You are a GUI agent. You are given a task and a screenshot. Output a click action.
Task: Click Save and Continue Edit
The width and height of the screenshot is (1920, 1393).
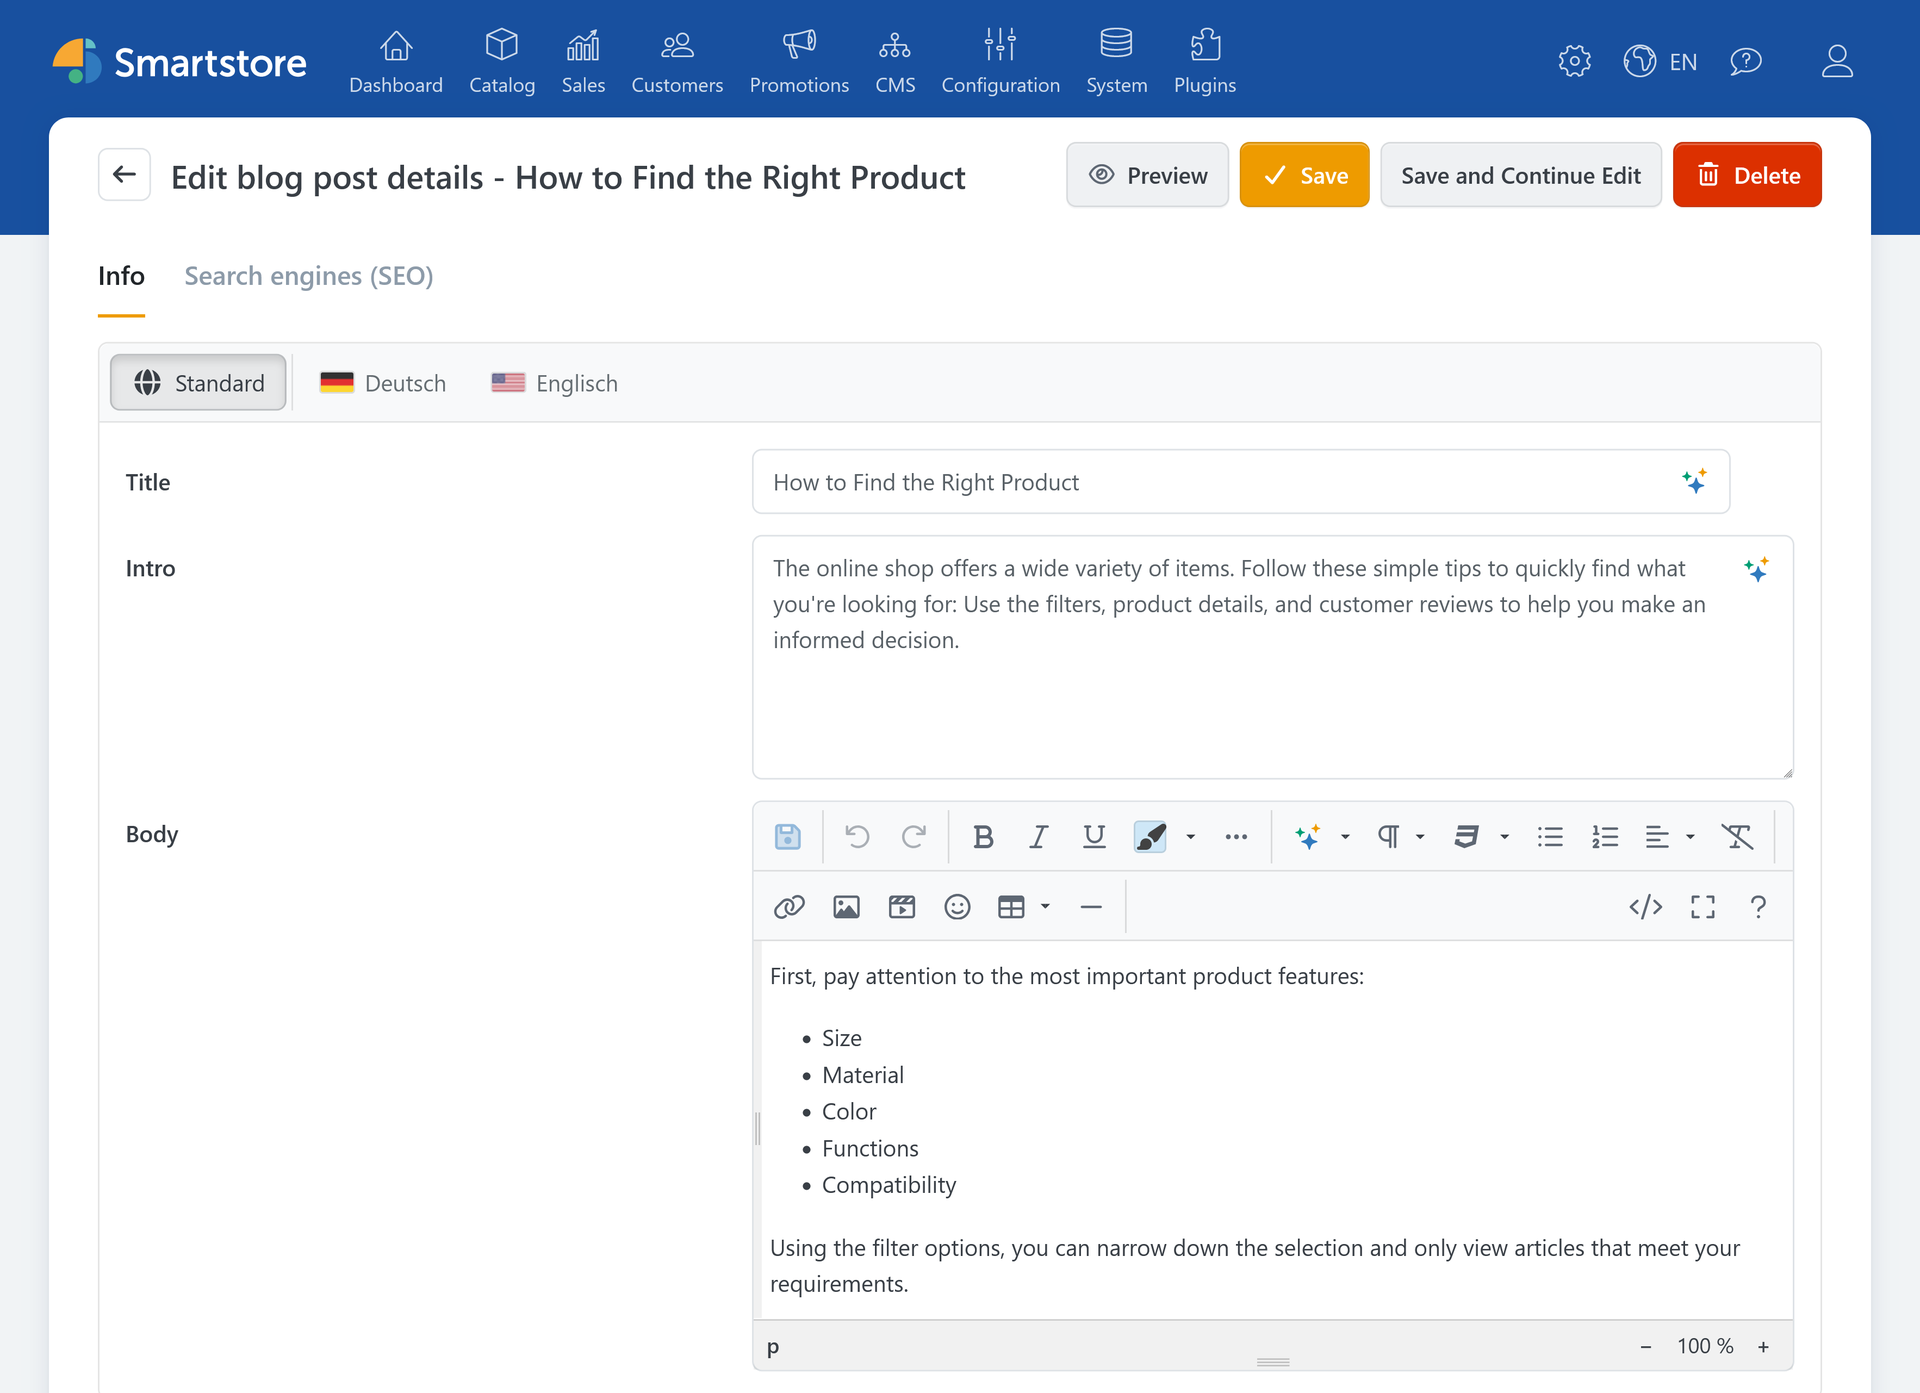tap(1520, 175)
